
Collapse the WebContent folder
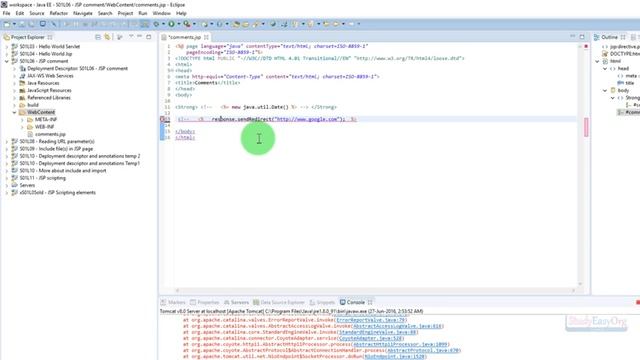[14, 112]
